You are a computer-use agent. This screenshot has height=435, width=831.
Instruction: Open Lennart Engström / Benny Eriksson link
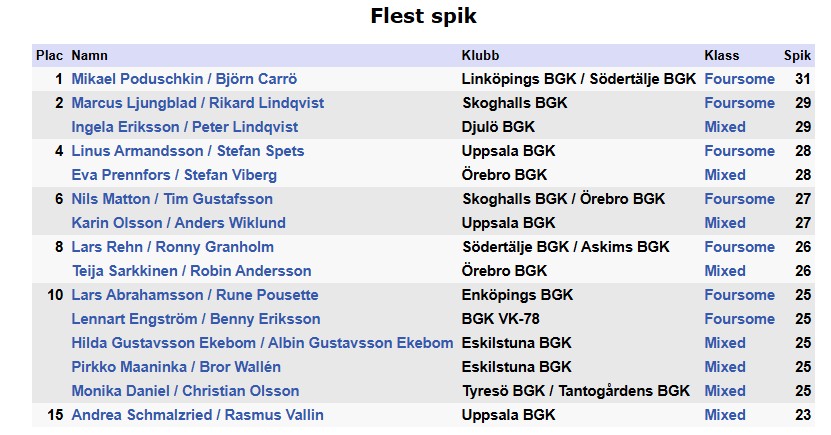click(196, 319)
